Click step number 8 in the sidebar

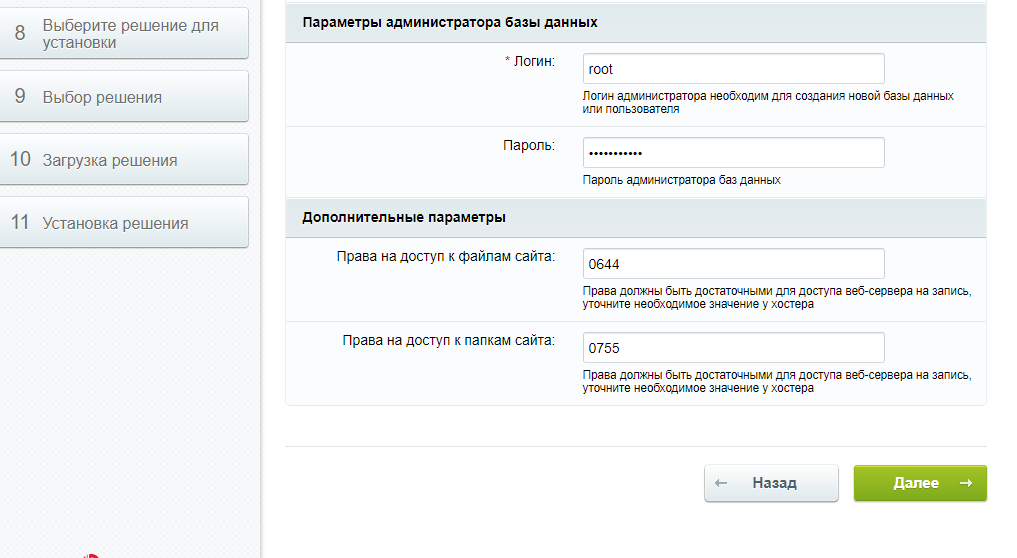20,33
